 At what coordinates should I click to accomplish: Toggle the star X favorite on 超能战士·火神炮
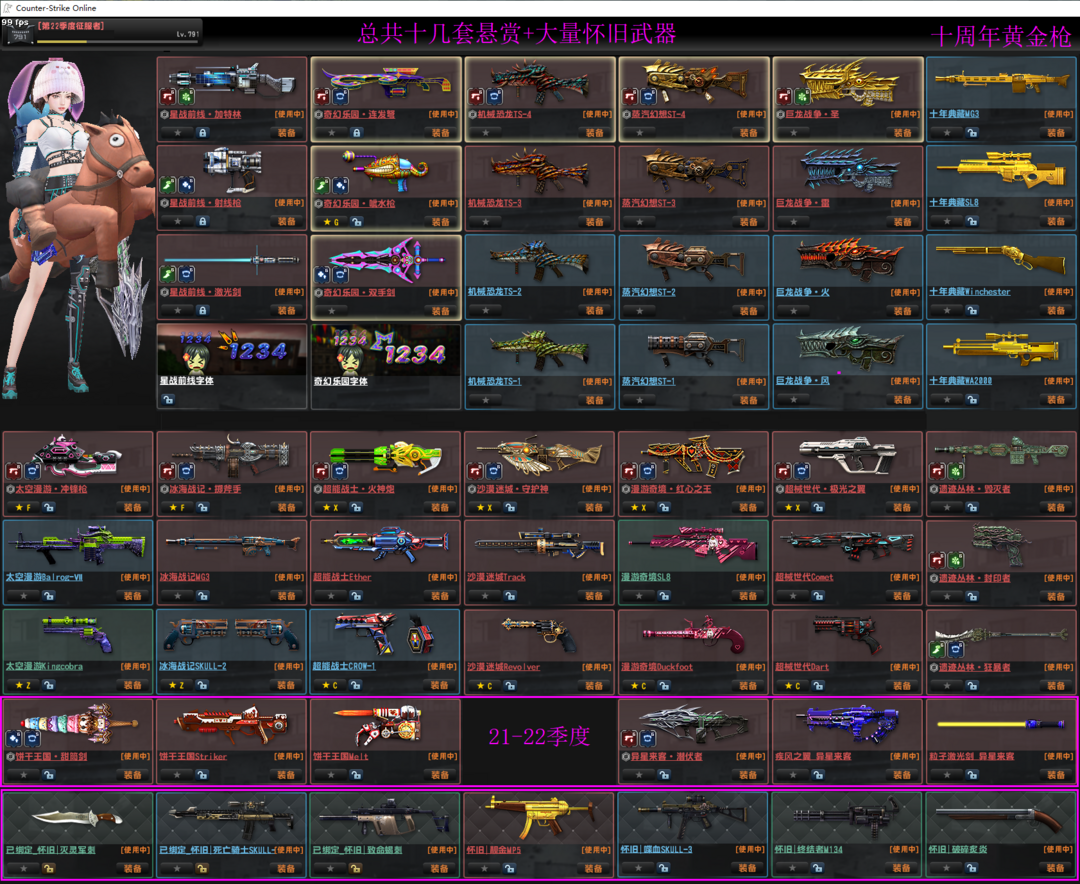point(331,507)
